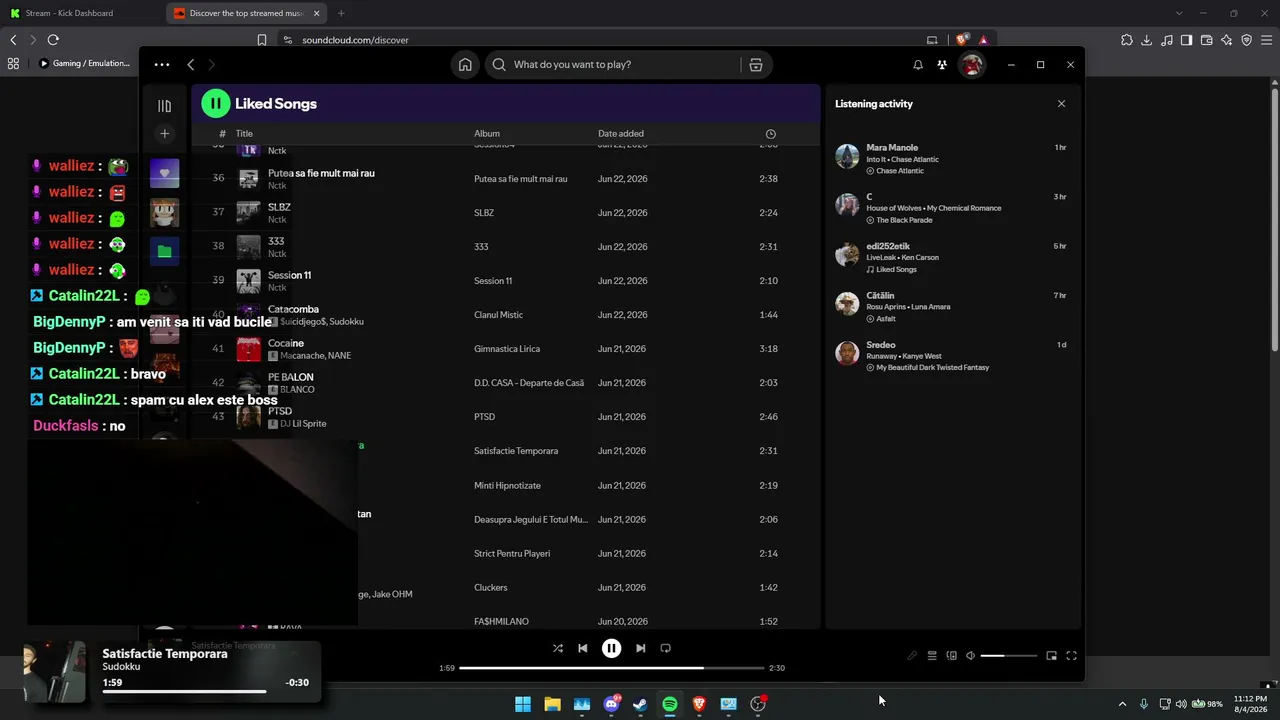This screenshot has height=720, width=1280.
Task: Reload the browser page
Action: (x=53, y=40)
